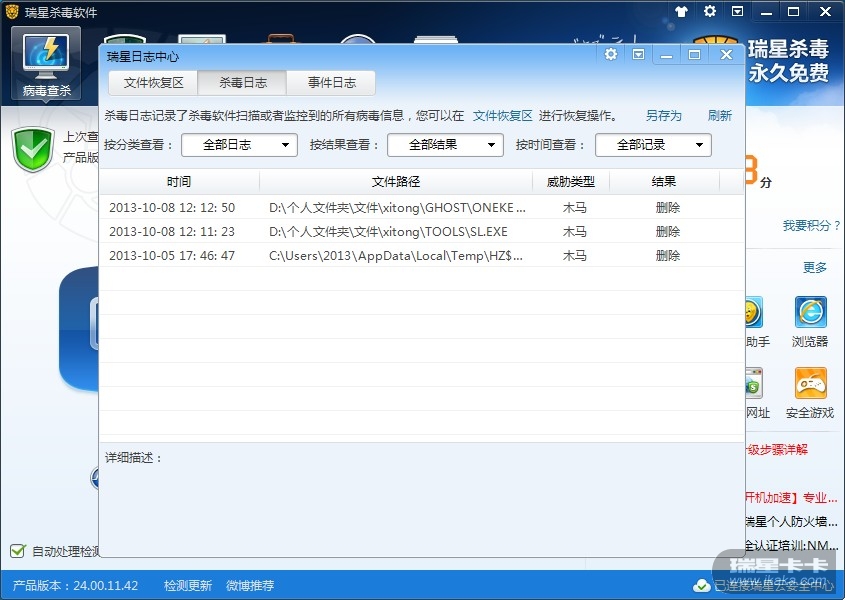Open the 网址 navigation icon

tap(754, 383)
